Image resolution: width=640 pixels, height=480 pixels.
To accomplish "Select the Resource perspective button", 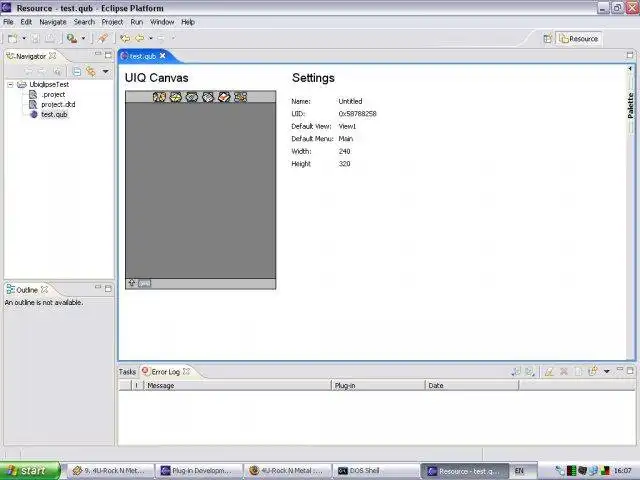I will [579, 39].
